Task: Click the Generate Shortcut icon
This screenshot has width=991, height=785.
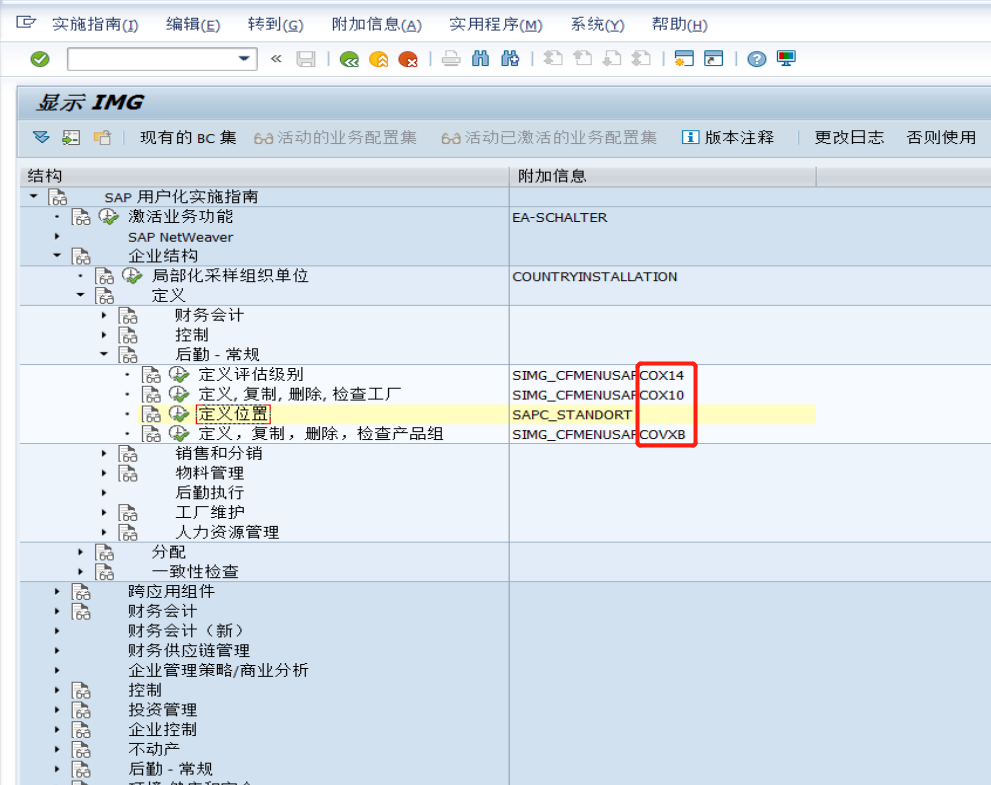Action: 714,59
